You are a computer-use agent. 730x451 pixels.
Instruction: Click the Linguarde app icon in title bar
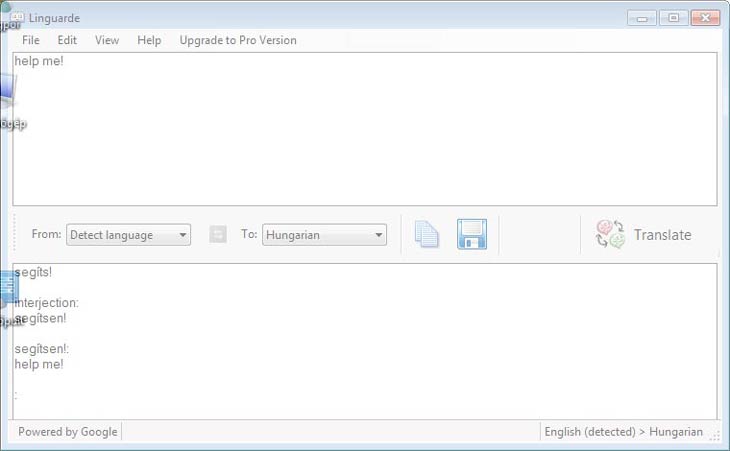click(16, 18)
